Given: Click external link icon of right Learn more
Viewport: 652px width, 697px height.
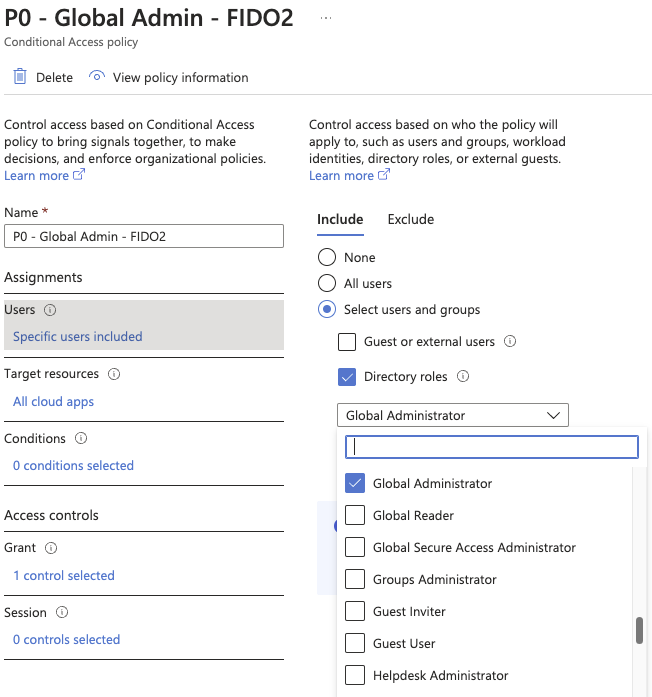Looking at the screenshot, I should point(384,174).
